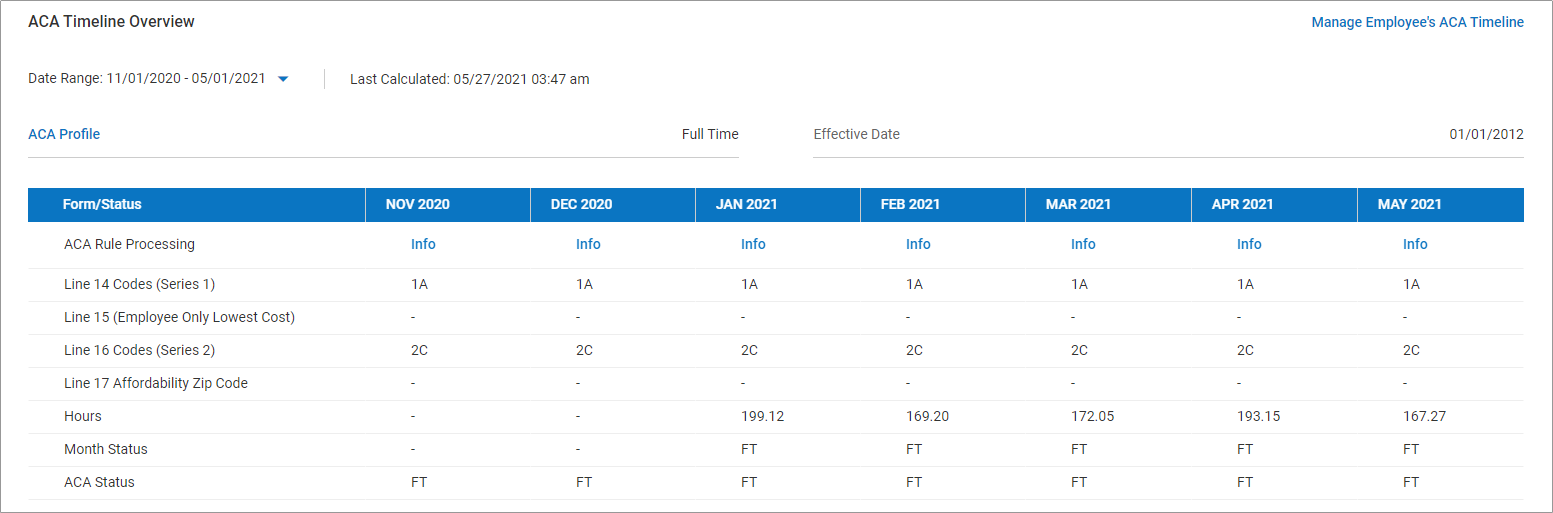This screenshot has height=513, width=1553.
Task: Click the Date Range 11/01/2020 - 05/01/2021 text
Action: 147,79
